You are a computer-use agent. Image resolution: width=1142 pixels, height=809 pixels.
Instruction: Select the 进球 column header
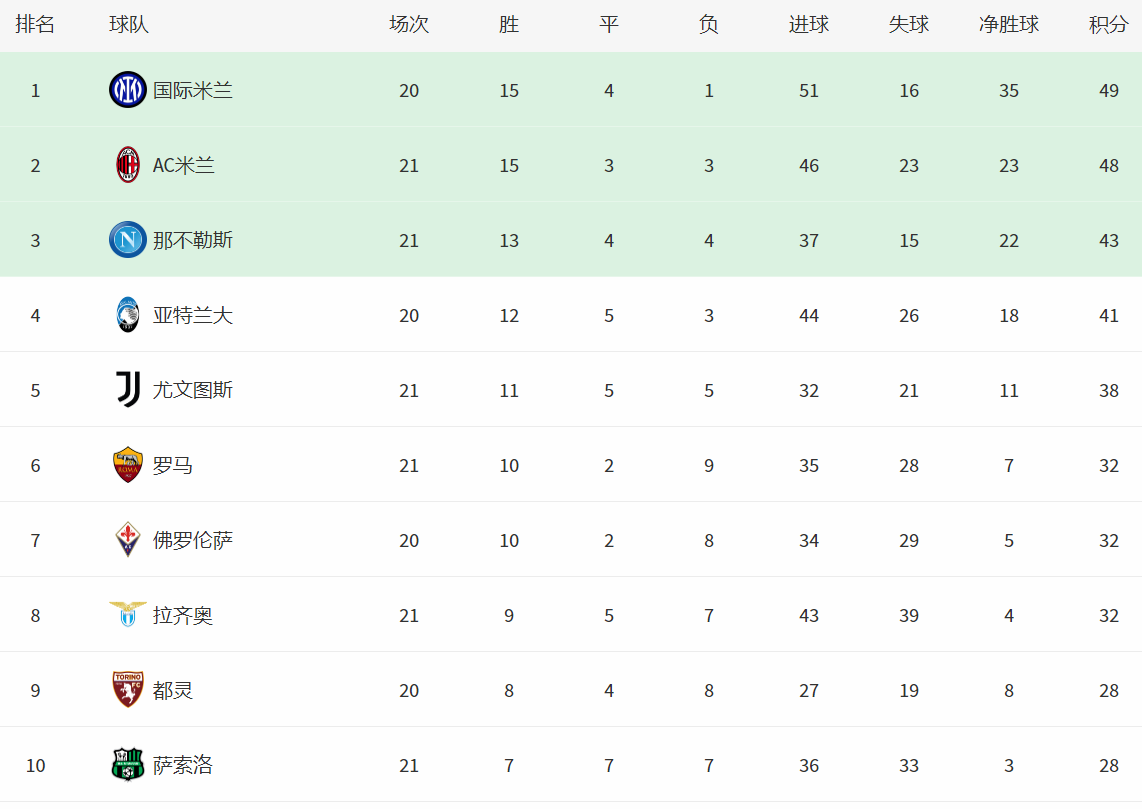tap(808, 25)
